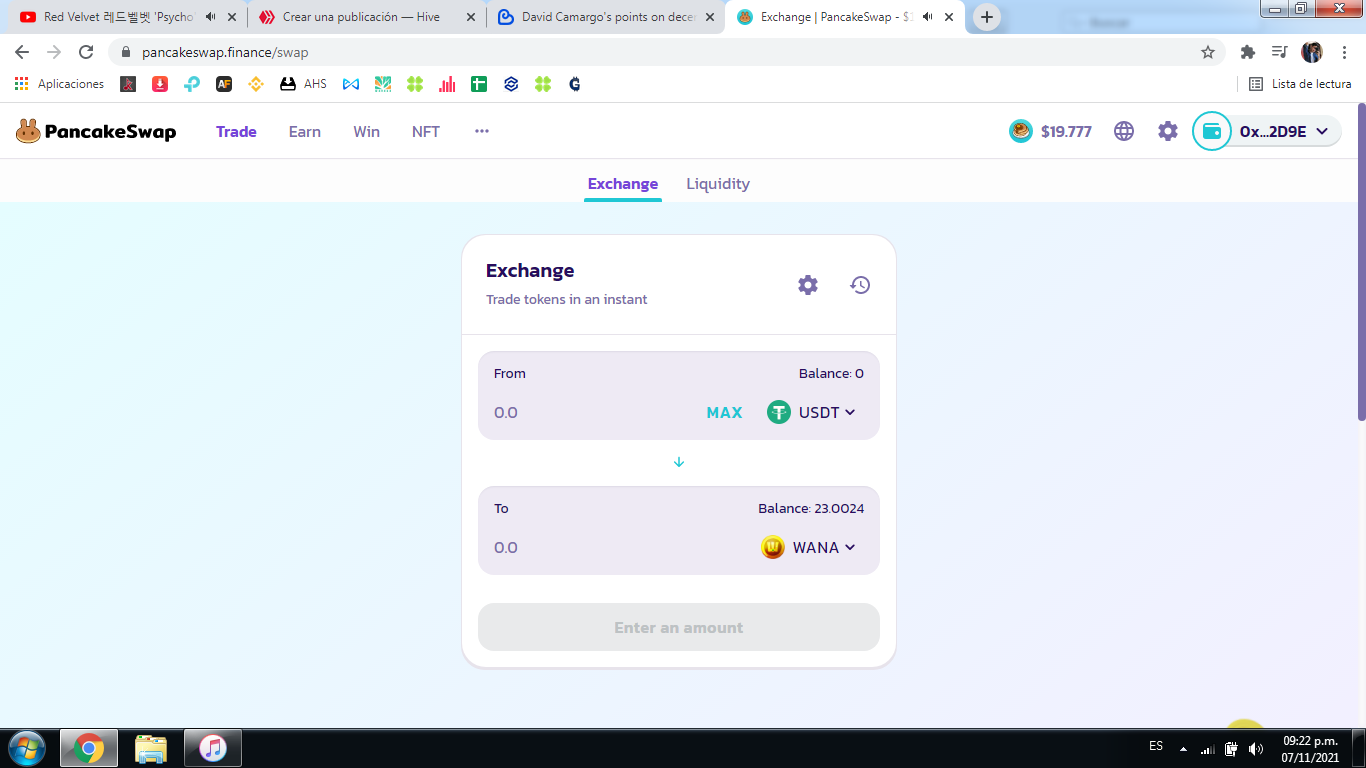The height and width of the screenshot is (768, 1366).
Task: Open the language globe icon
Action: pos(1124,131)
